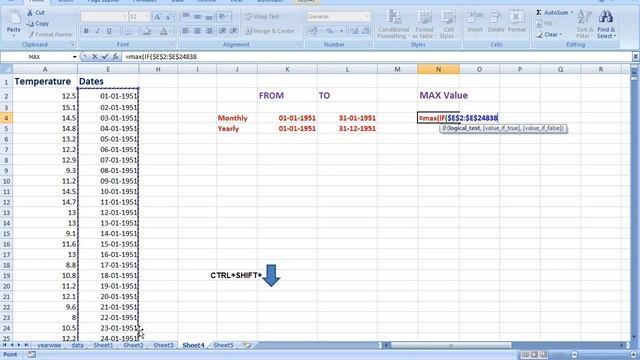Open the font size dropdown

147,17
